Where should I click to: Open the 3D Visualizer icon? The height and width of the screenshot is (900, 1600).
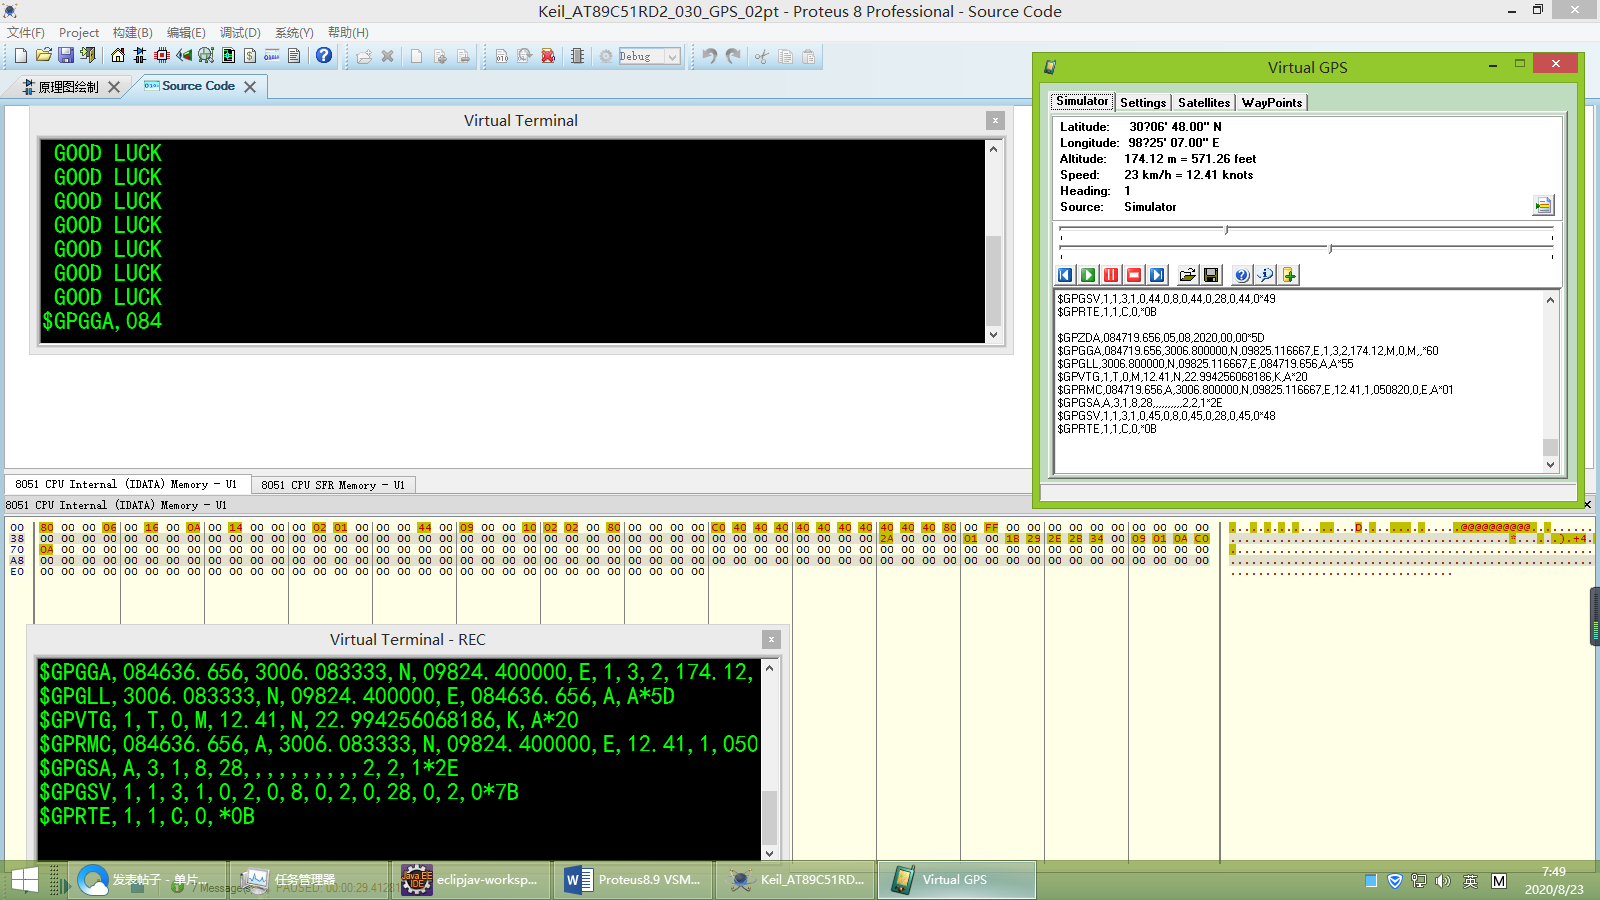coord(184,56)
